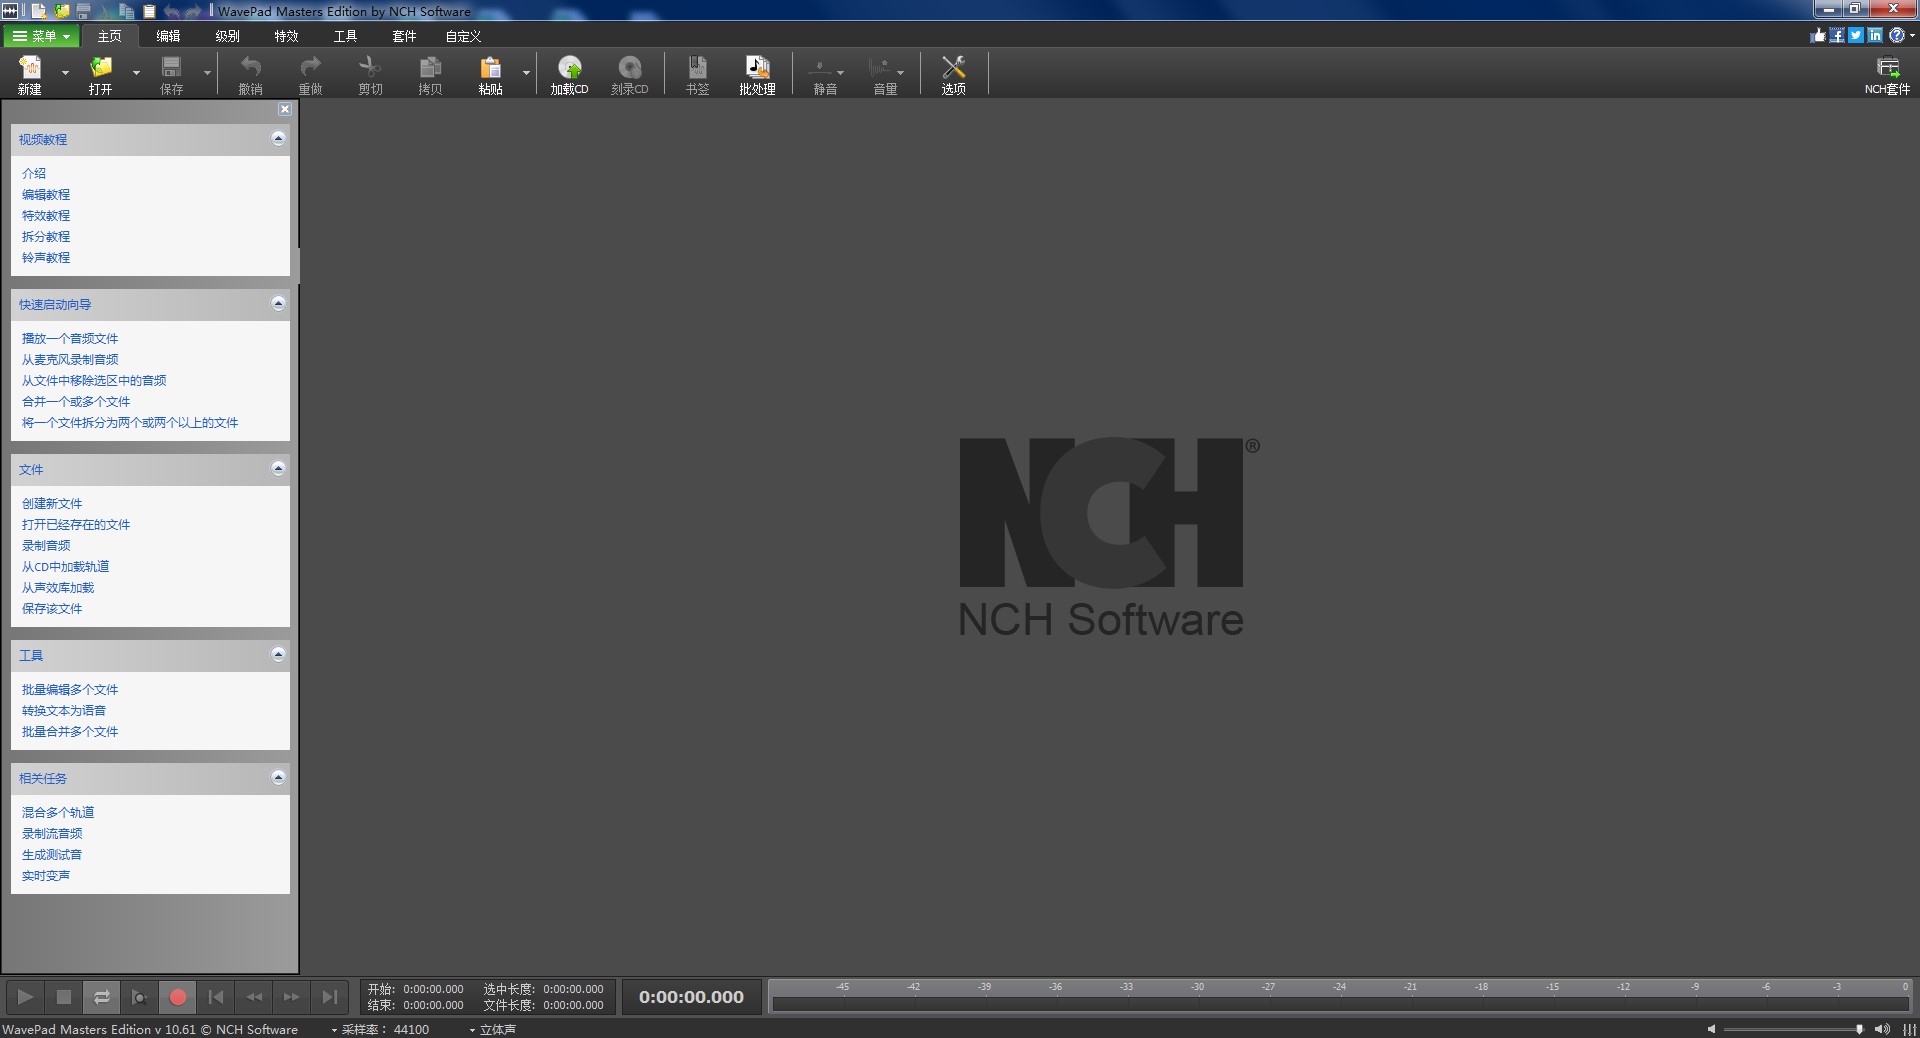Click the 加载CD toolbar icon
This screenshot has width=1920, height=1038.
569,74
